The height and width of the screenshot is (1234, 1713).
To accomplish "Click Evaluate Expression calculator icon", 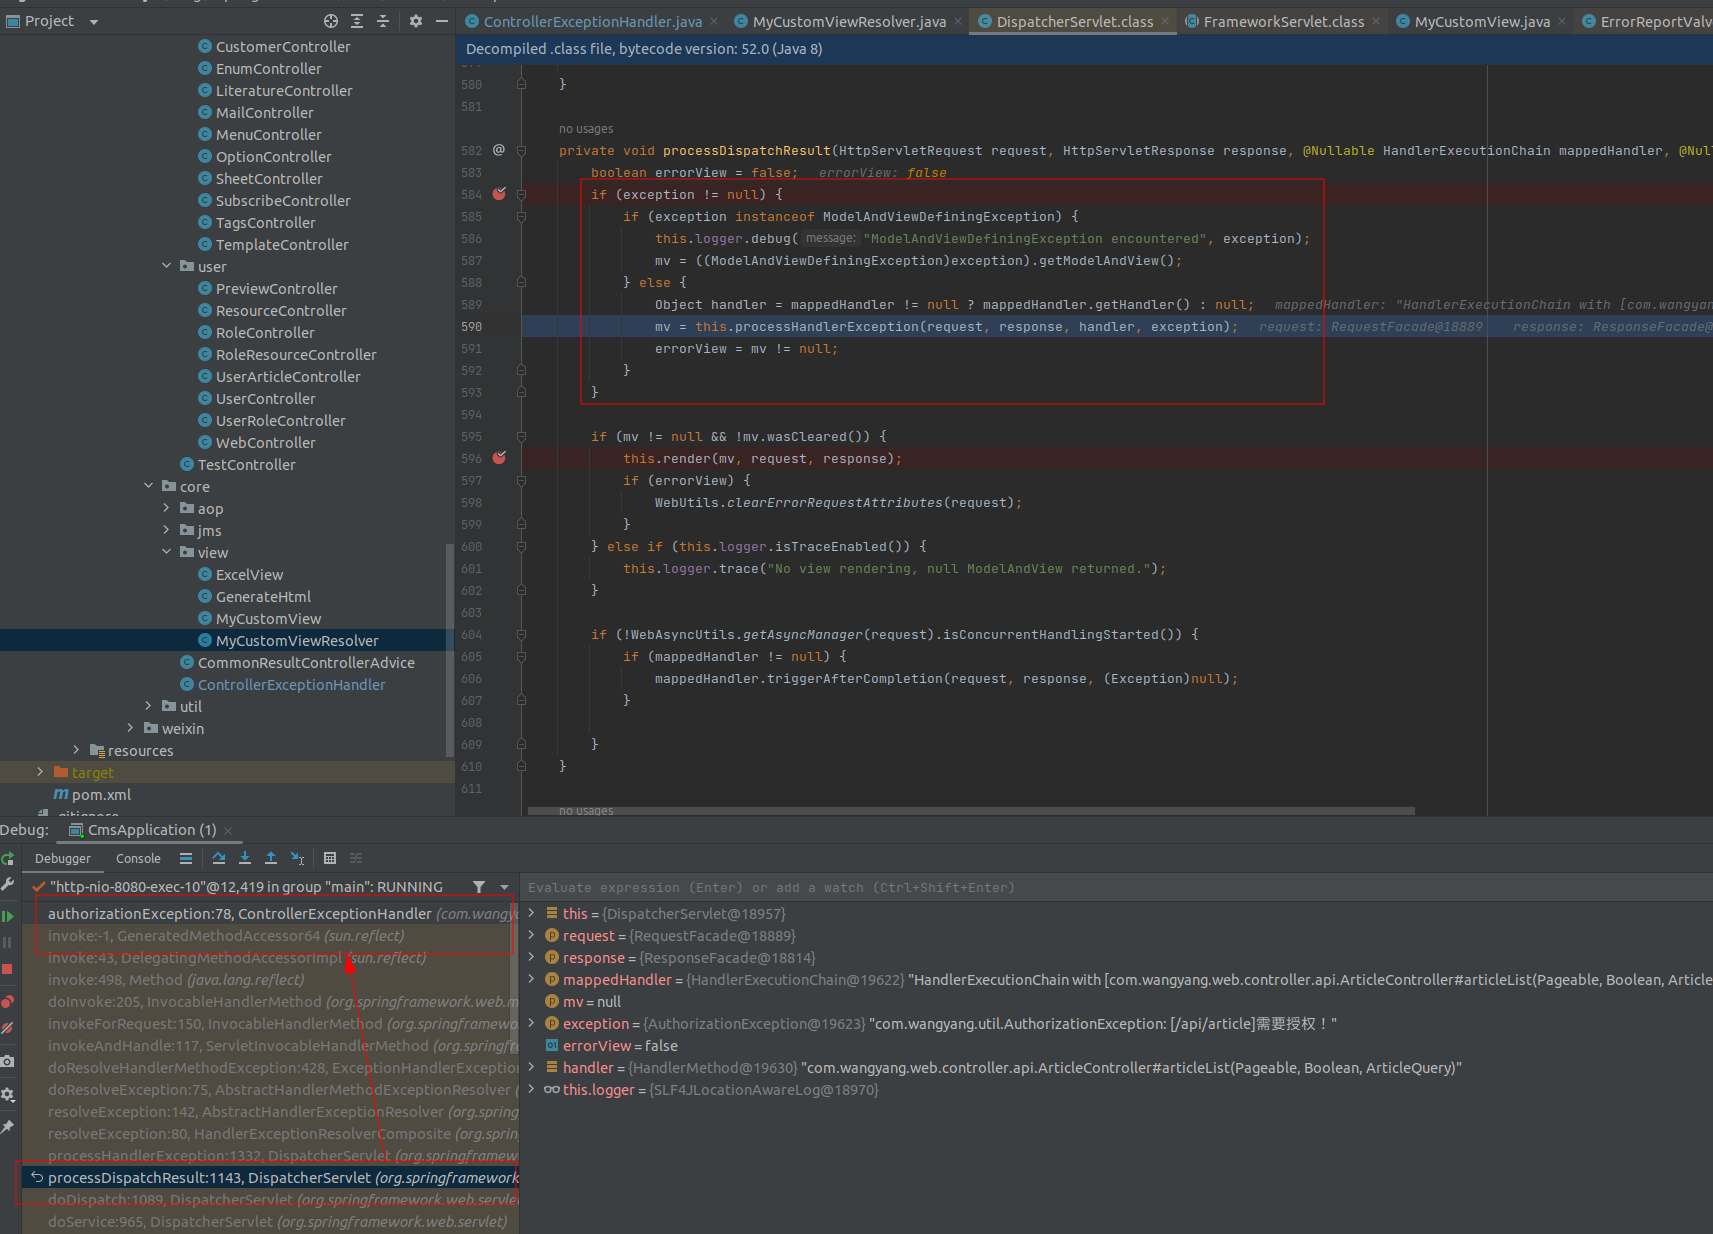I will [x=330, y=858].
